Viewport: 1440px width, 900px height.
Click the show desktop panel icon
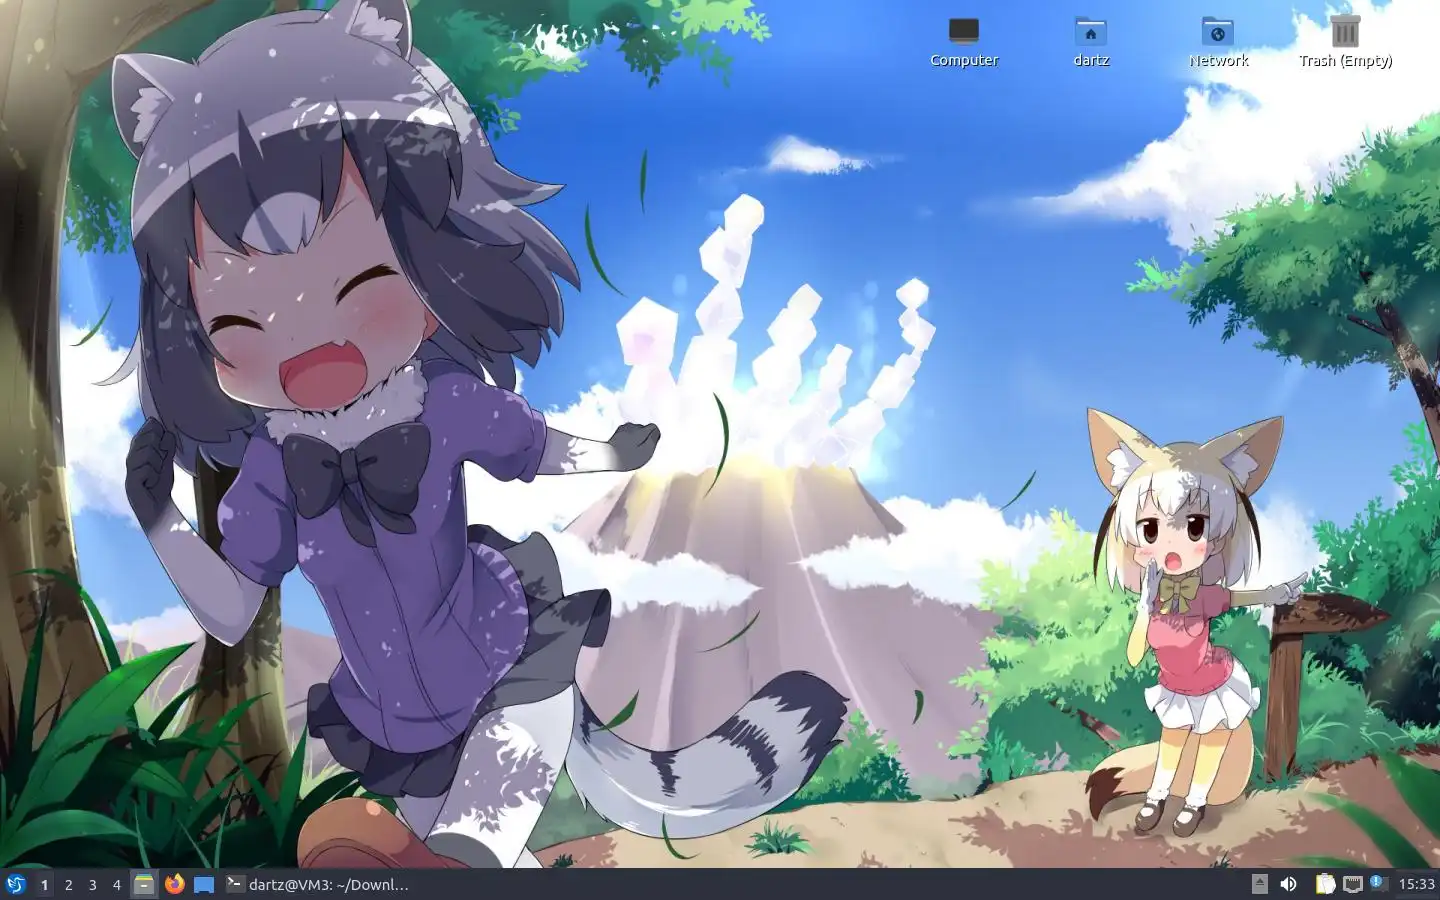(204, 884)
